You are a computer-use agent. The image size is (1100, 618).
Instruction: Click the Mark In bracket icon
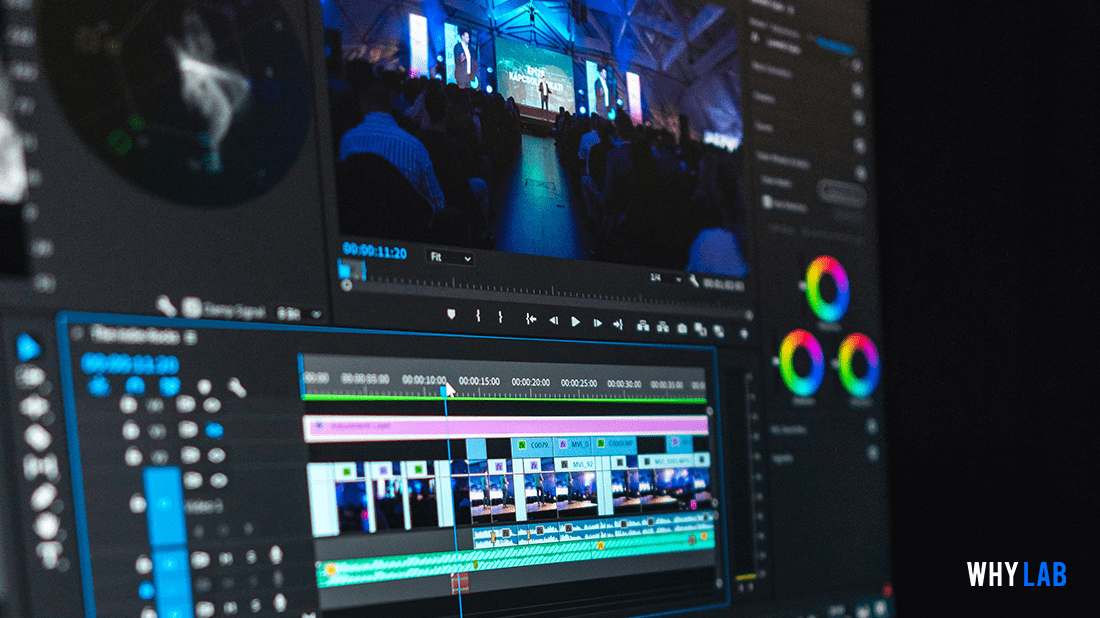coord(478,317)
